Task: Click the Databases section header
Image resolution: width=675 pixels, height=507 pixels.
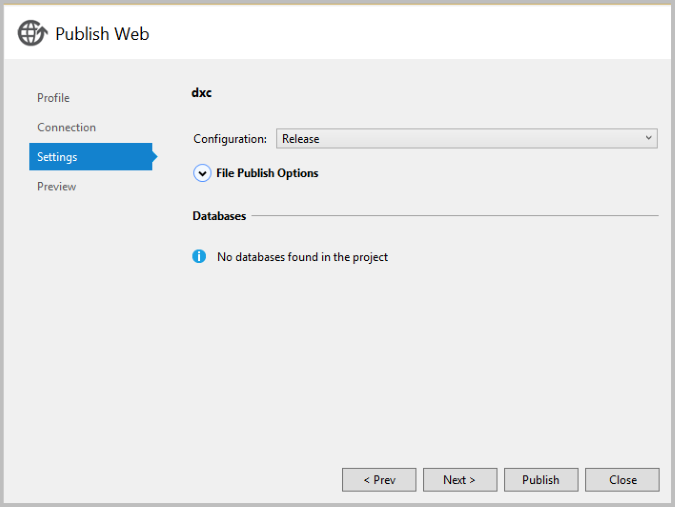Action: click(x=219, y=216)
